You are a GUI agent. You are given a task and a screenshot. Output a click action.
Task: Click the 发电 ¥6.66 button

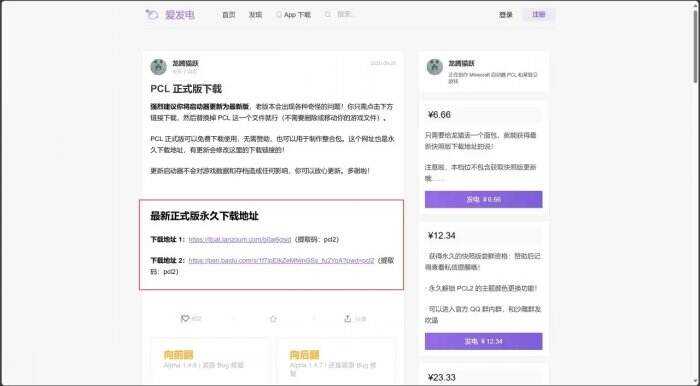click(483, 199)
